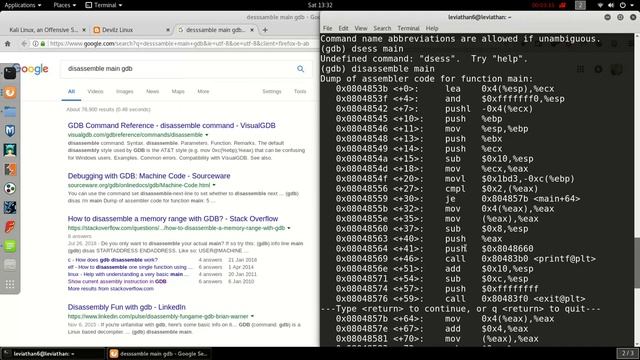
Task: Open system menu arrow in top bar
Action: coord(633,5)
